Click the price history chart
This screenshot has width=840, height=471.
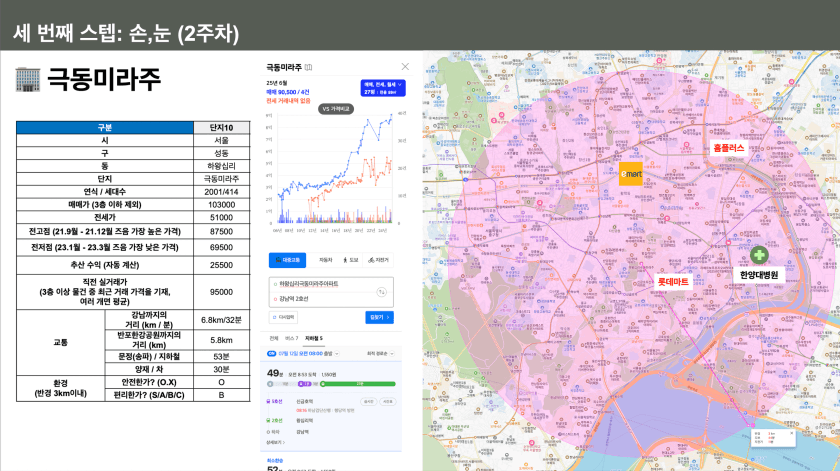click(x=336, y=170)
